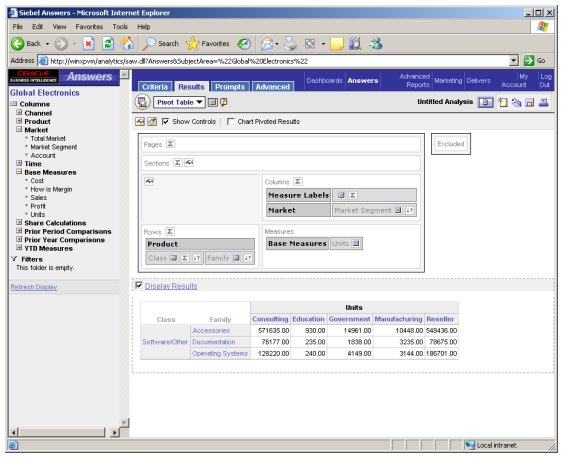Click the Go button next to address bar
This screenshot has height=457, width=565.
(x=534, y=61)
